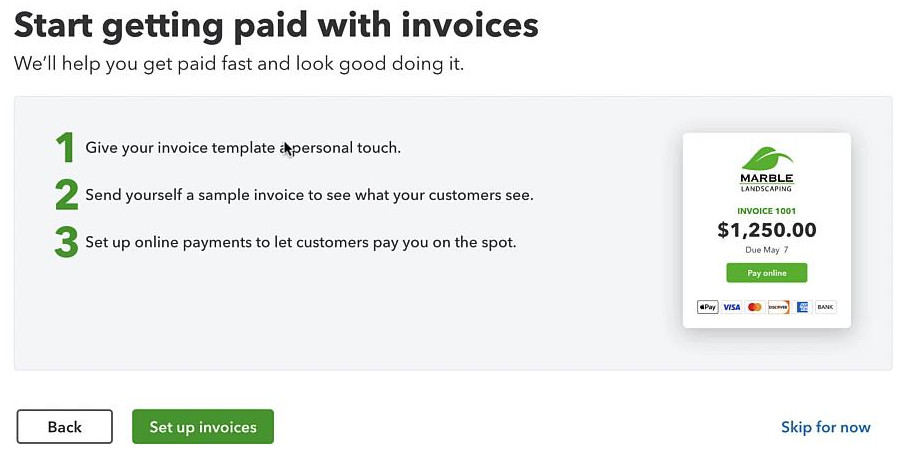Viewport: 900px width, 464px height.
Task: Click the sample invoice preview card
Action: point(766,230)
